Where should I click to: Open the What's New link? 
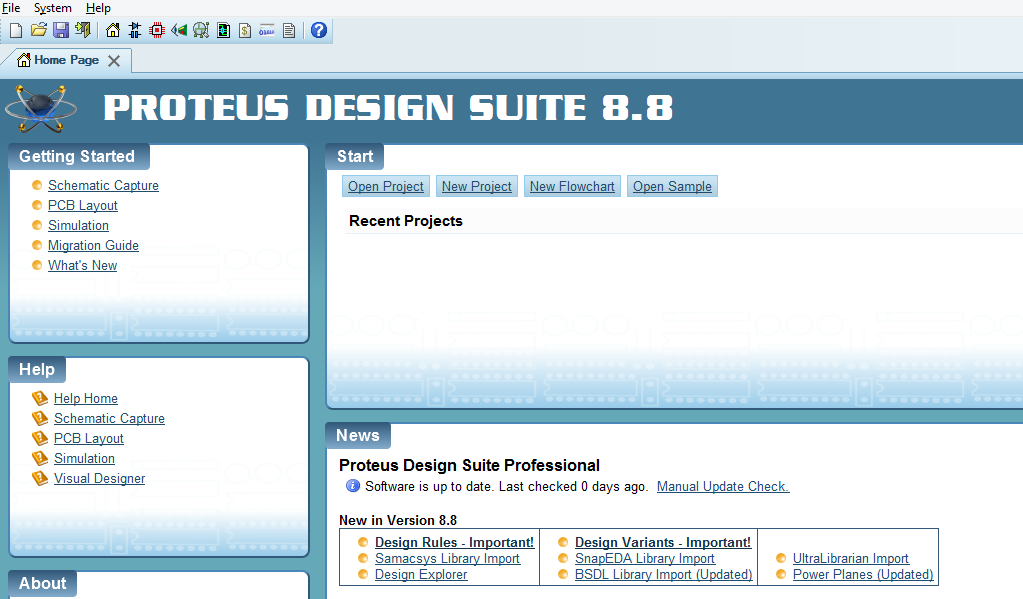coord(83,266)
